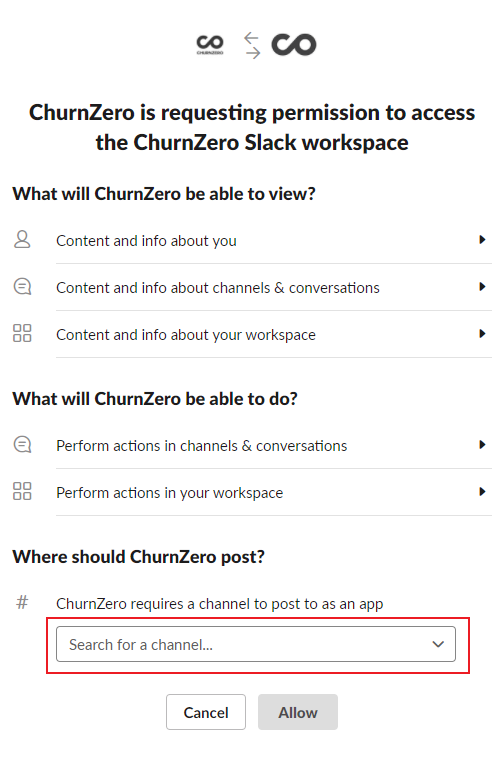Screen dimensions: 504x763
Task: Focus the Search for a channel field
Action: pyautogui.click(x=256, y=644)
